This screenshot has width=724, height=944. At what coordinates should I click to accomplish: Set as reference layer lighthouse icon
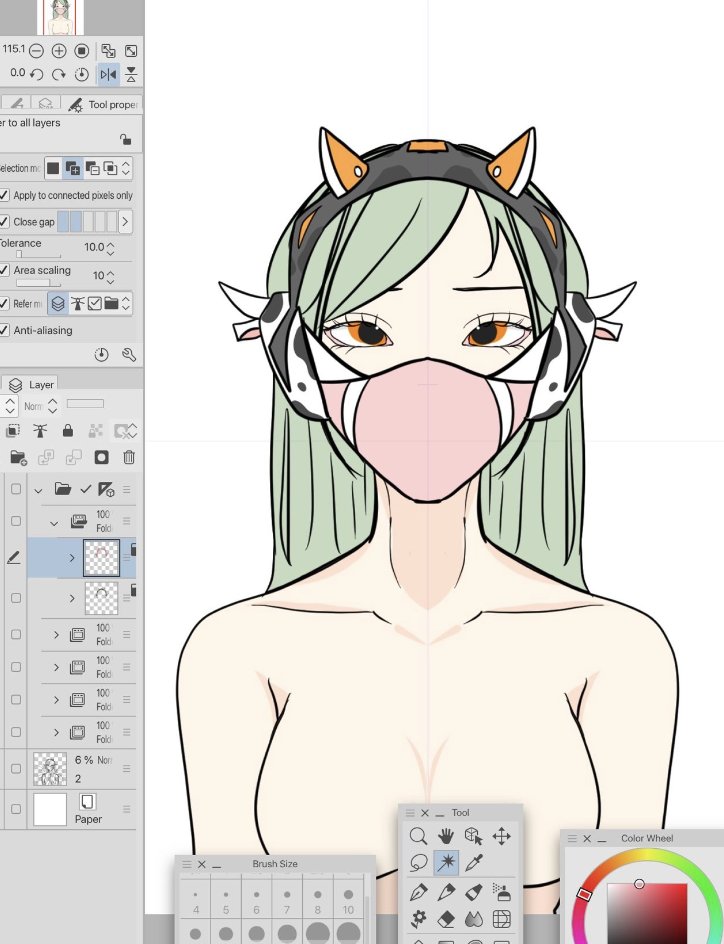(40, 430)
